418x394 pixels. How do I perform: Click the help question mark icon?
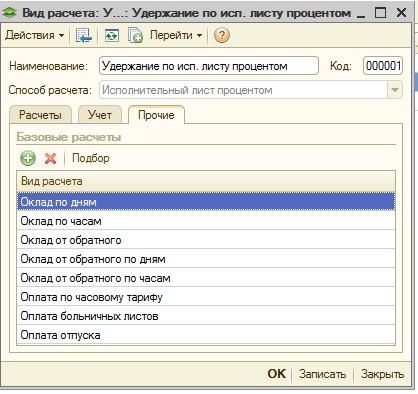point(222,35)
